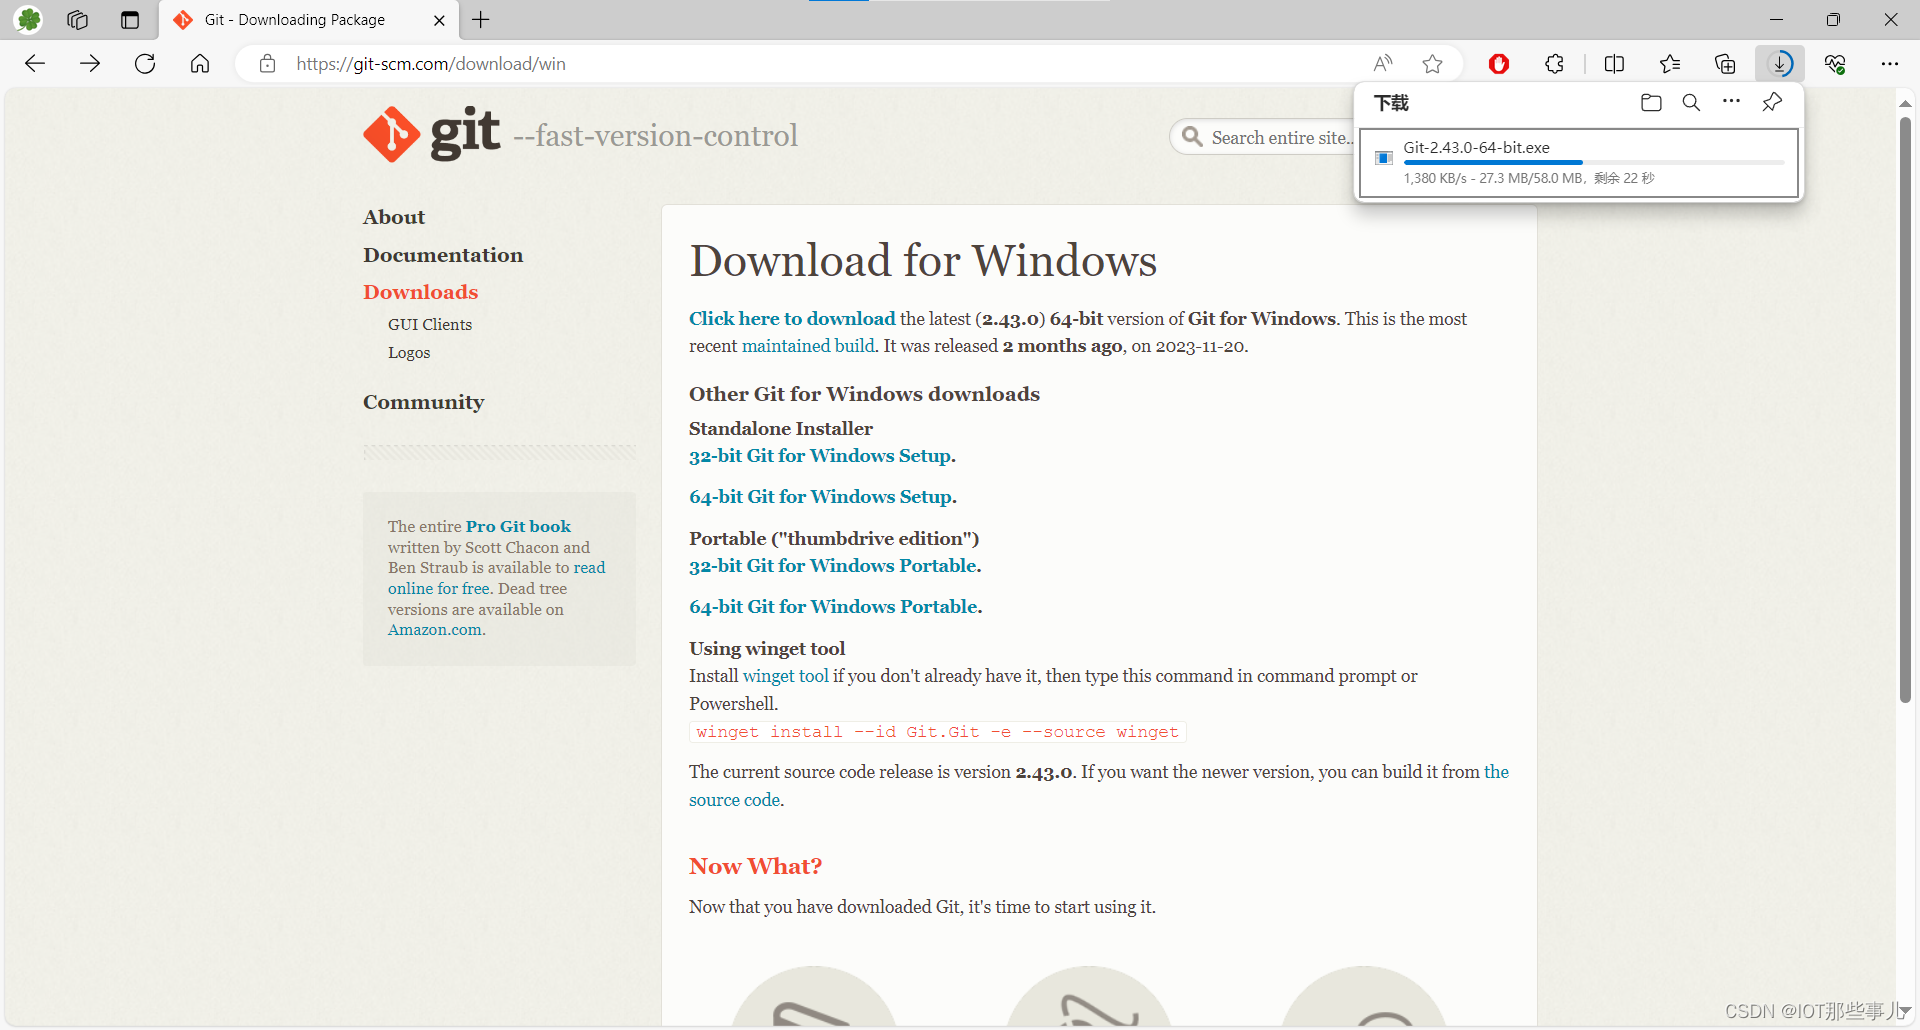The height and width of the screenshot is (1030, 1920).
Task: Open the browser home page
Action: (x=200, y=64)
